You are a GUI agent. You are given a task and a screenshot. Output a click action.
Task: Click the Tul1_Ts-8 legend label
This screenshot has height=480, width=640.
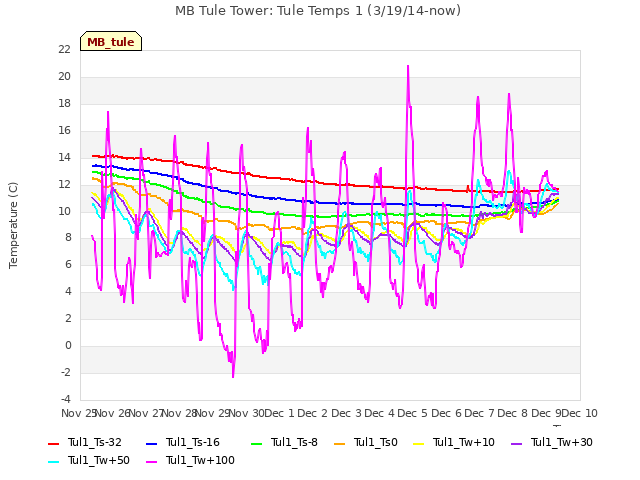[x=294, y=442]
